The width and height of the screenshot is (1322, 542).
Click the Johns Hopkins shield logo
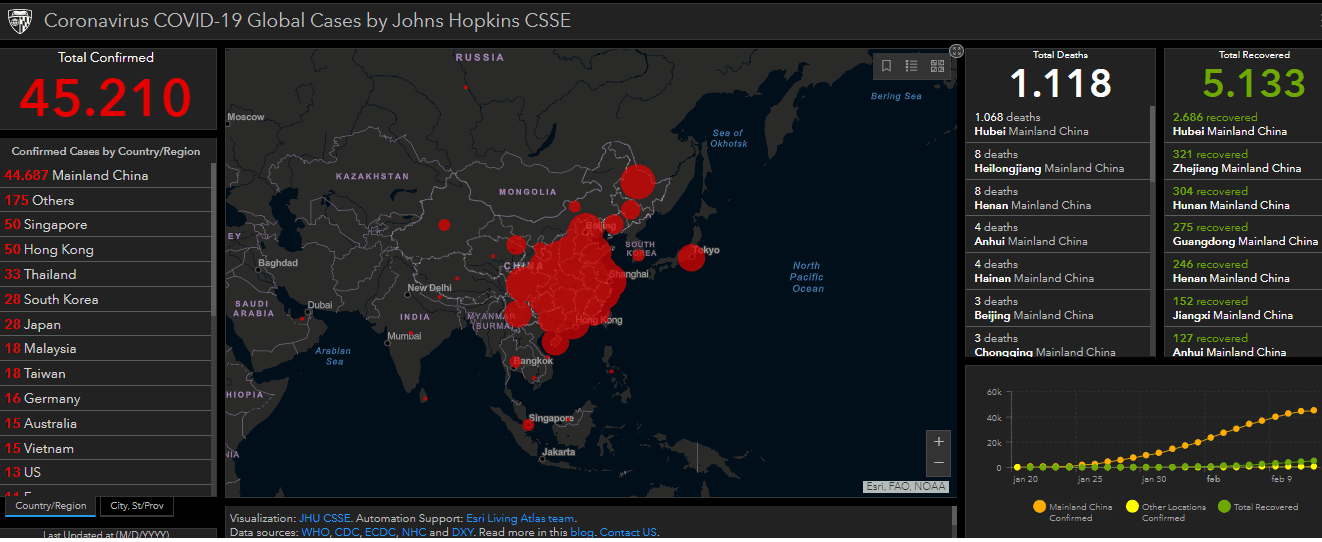tap(19, 20)
